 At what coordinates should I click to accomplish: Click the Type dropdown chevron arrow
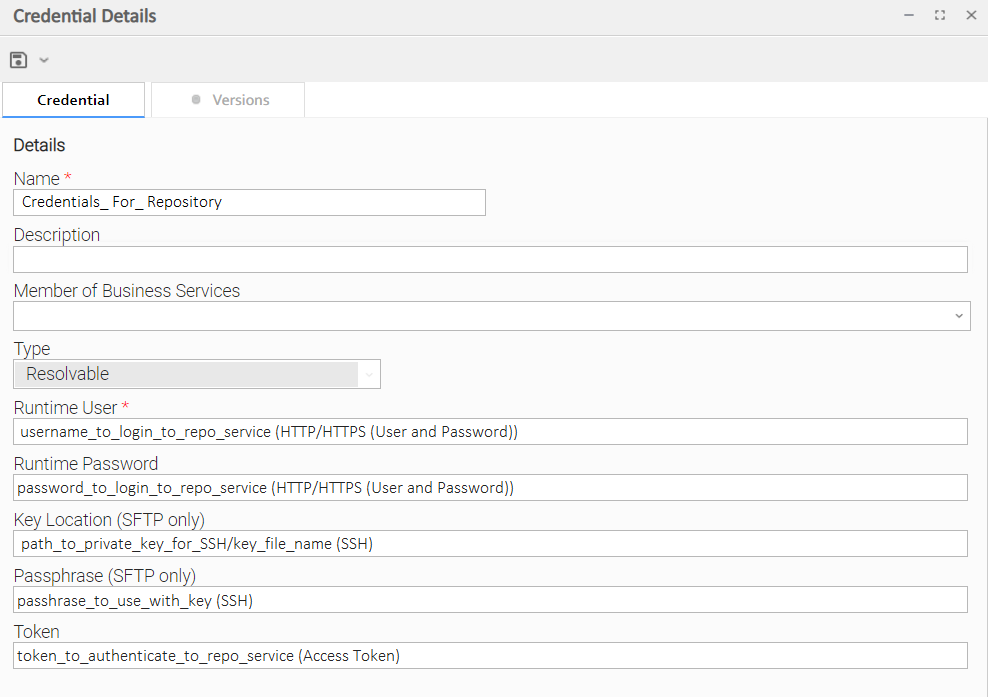369,375
